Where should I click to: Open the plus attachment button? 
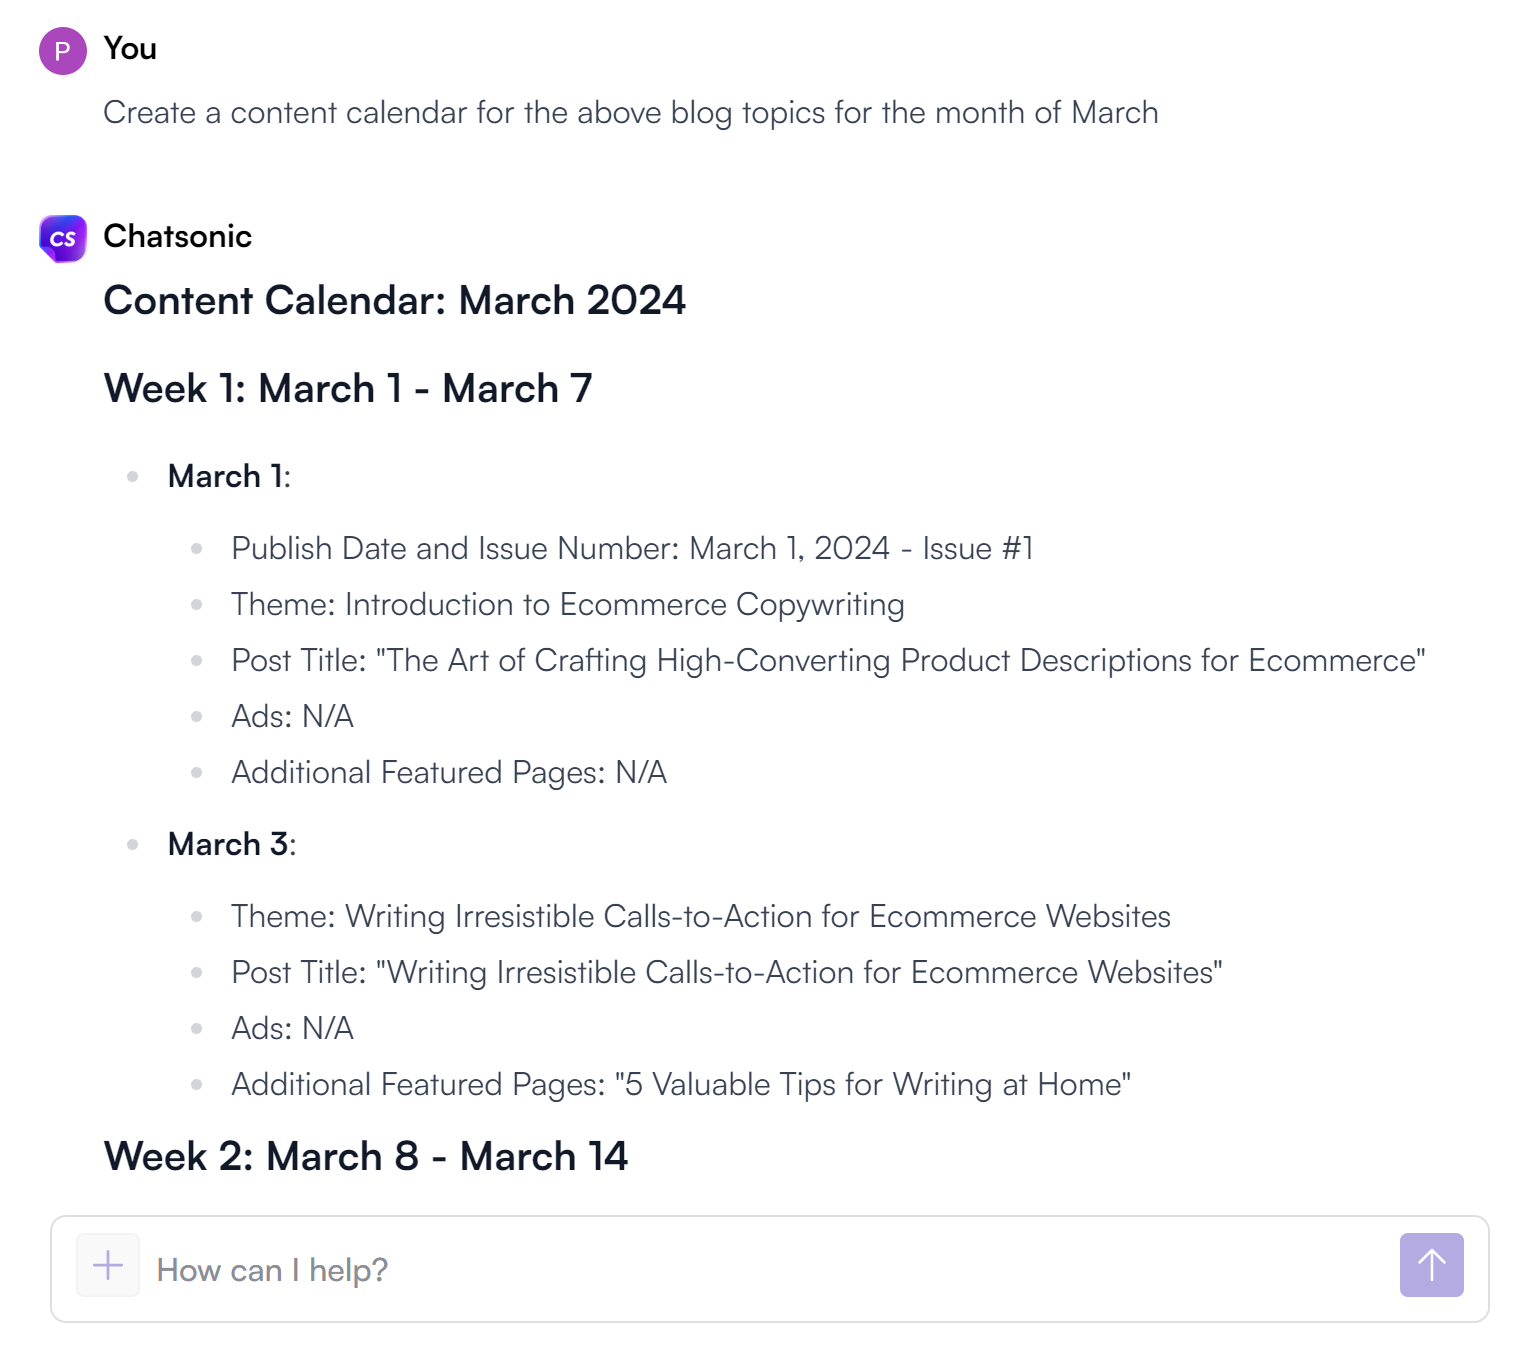[108, 1266]
